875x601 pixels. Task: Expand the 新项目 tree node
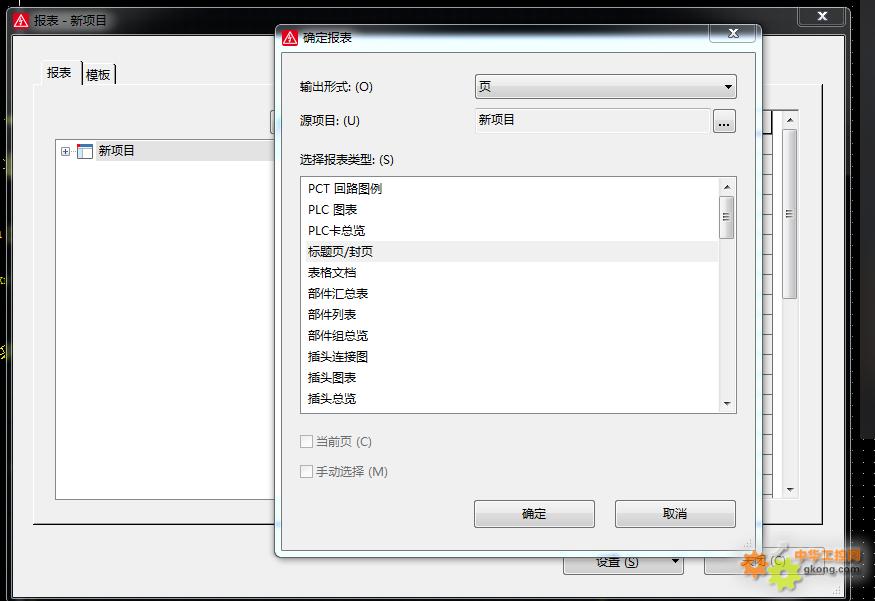(65, 151)
